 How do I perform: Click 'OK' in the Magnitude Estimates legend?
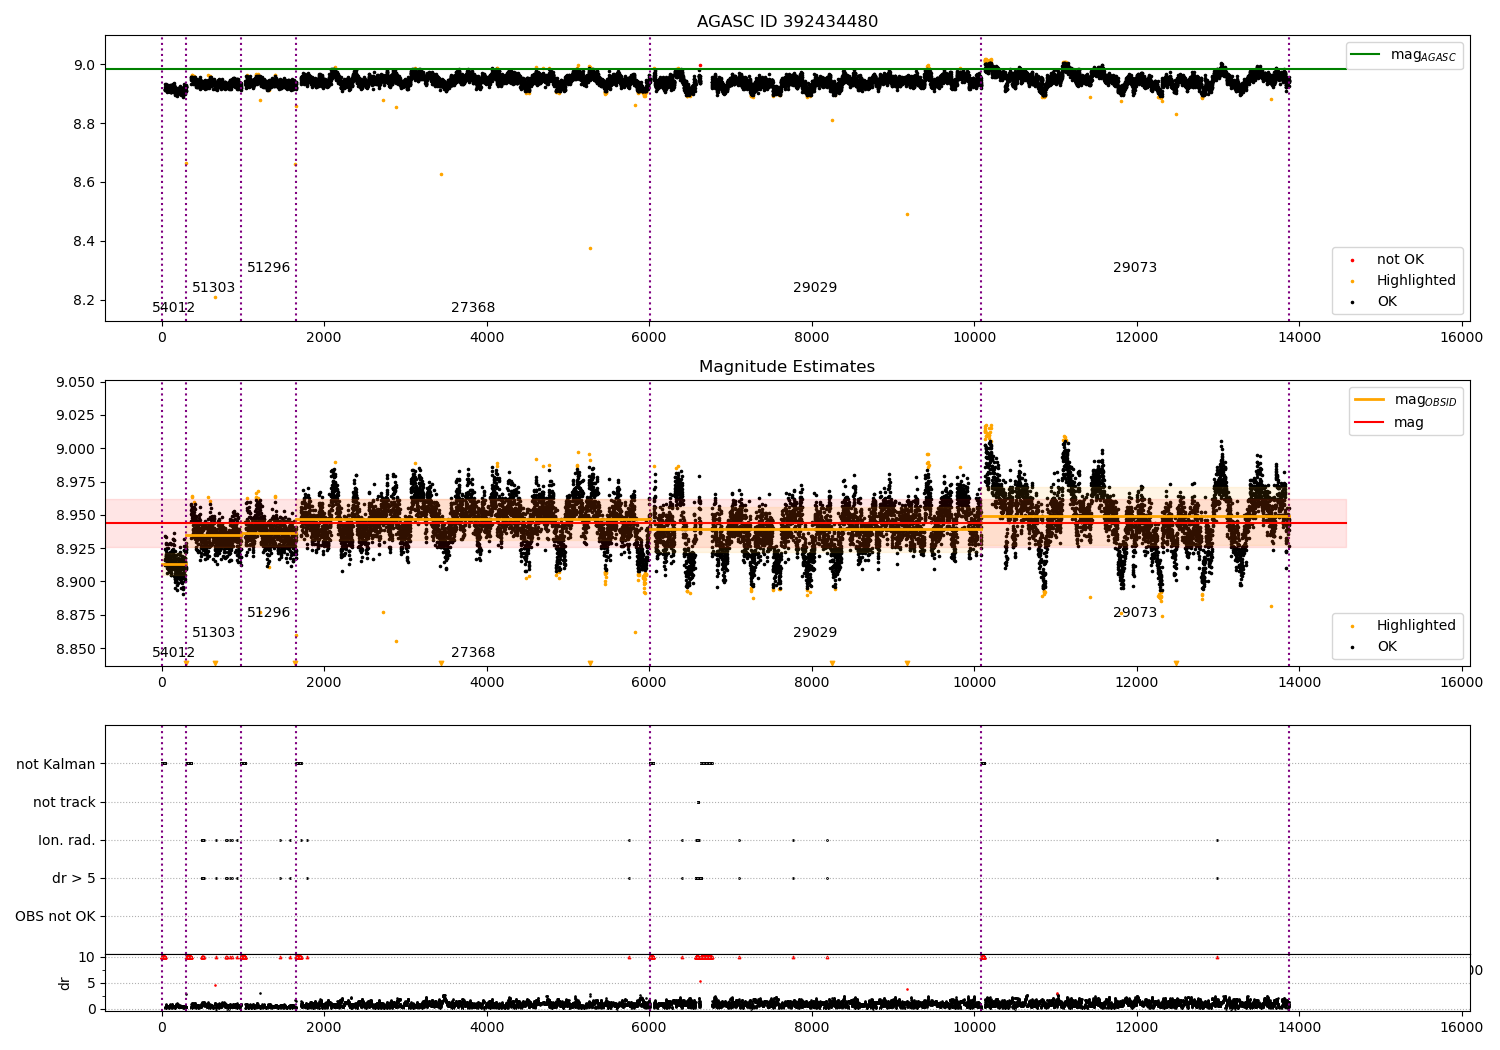point(1375,647)
